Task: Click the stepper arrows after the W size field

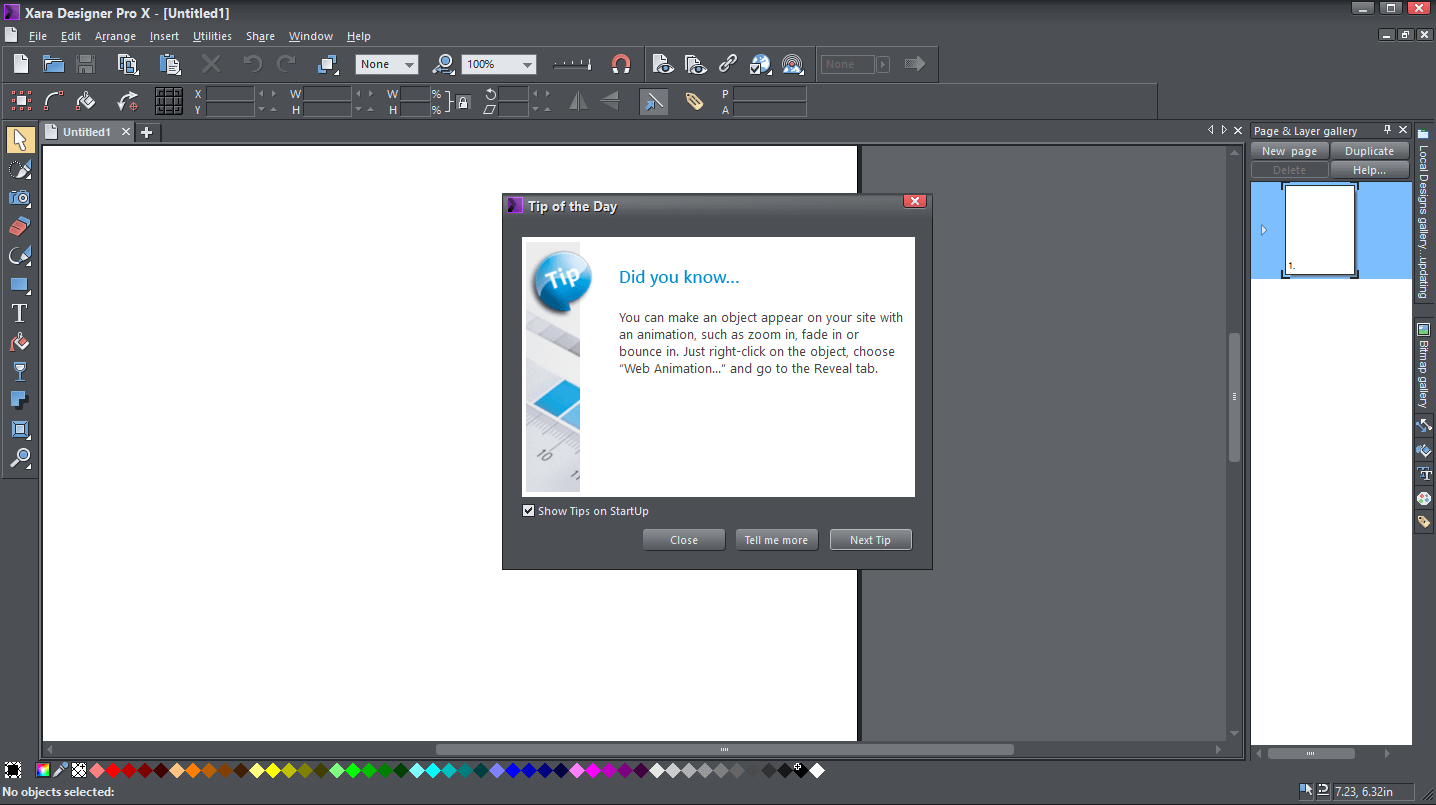Action: [365, 94]
